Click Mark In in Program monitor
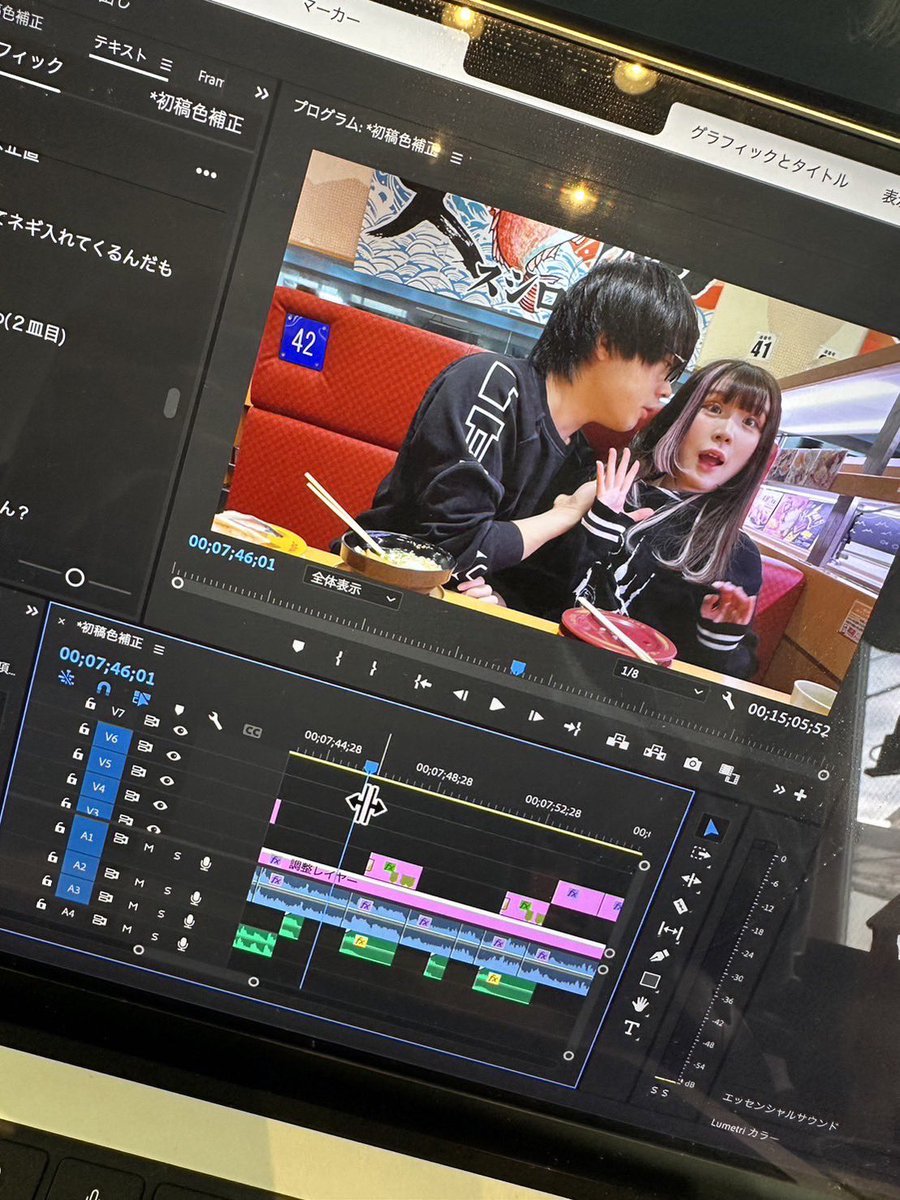Screen dimensions: 900x1200 pyautogui.click(x=339, y=657)
